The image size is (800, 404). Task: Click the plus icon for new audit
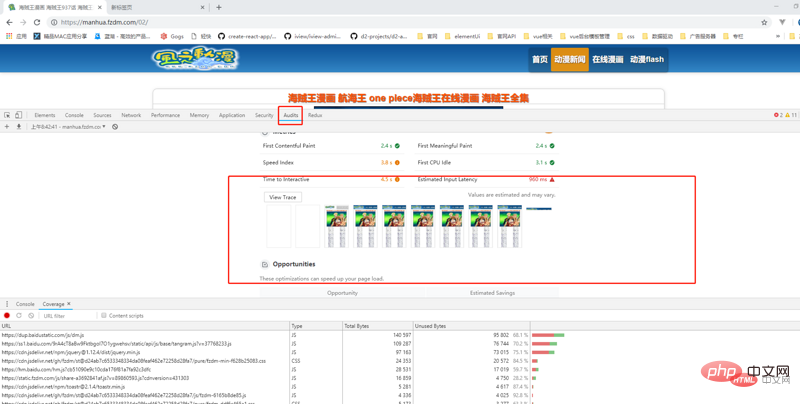[x=7, y=127]
